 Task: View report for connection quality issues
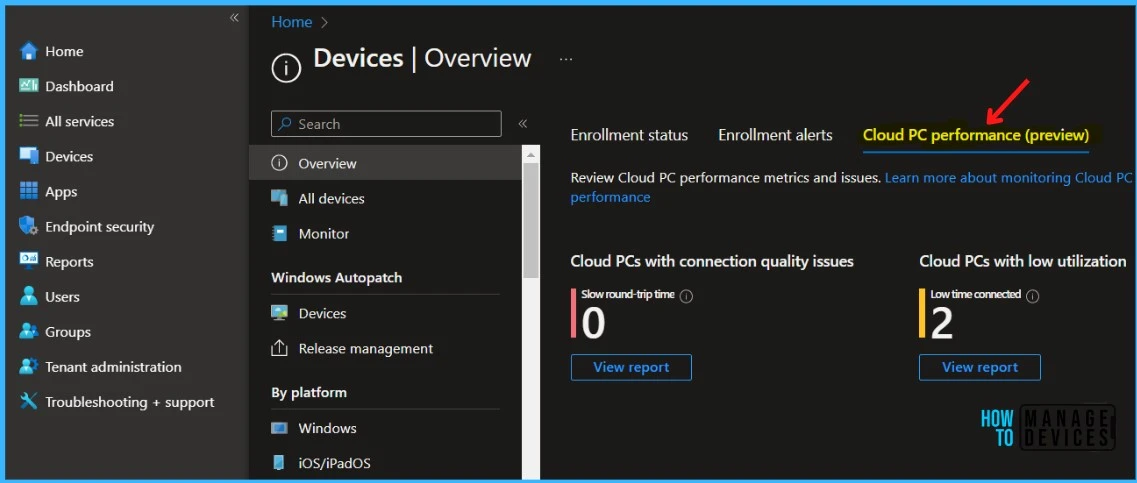tap(631, 367)
